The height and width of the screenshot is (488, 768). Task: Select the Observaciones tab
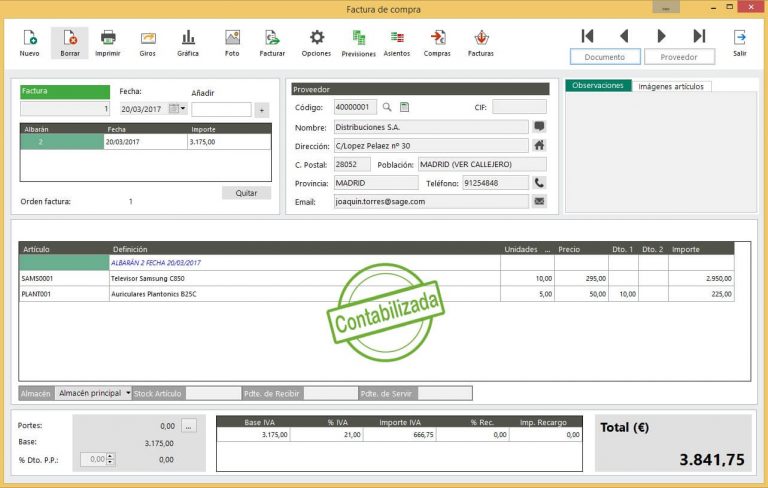point(599,86)
